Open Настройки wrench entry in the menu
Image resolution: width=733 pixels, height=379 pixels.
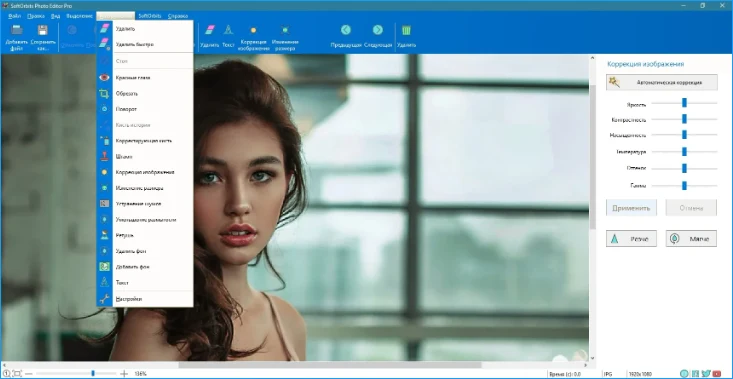coord(145,299)
